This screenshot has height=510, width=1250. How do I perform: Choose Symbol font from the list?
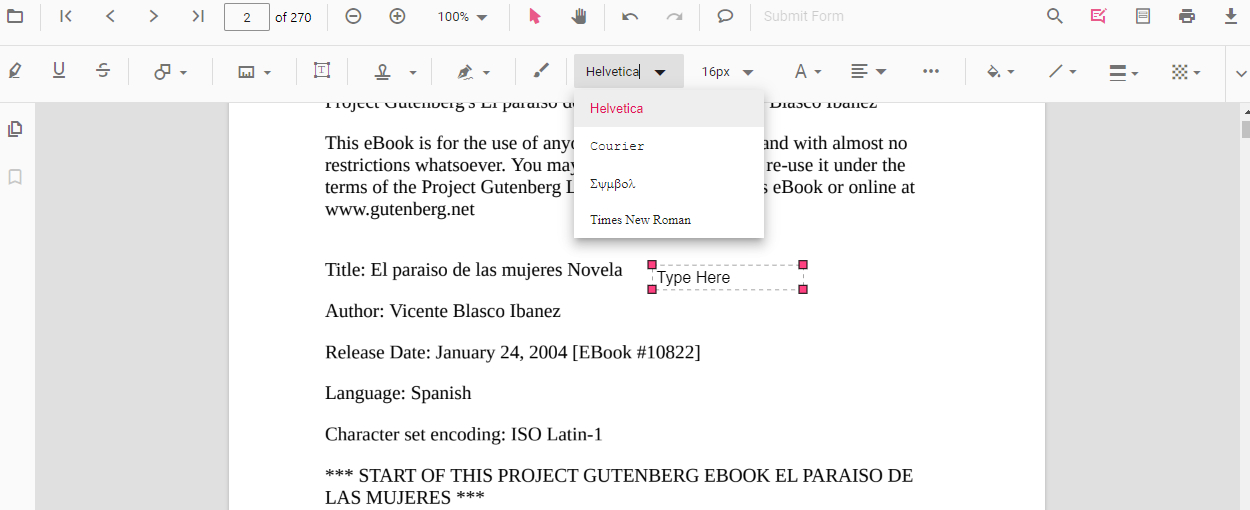point(669,183)
